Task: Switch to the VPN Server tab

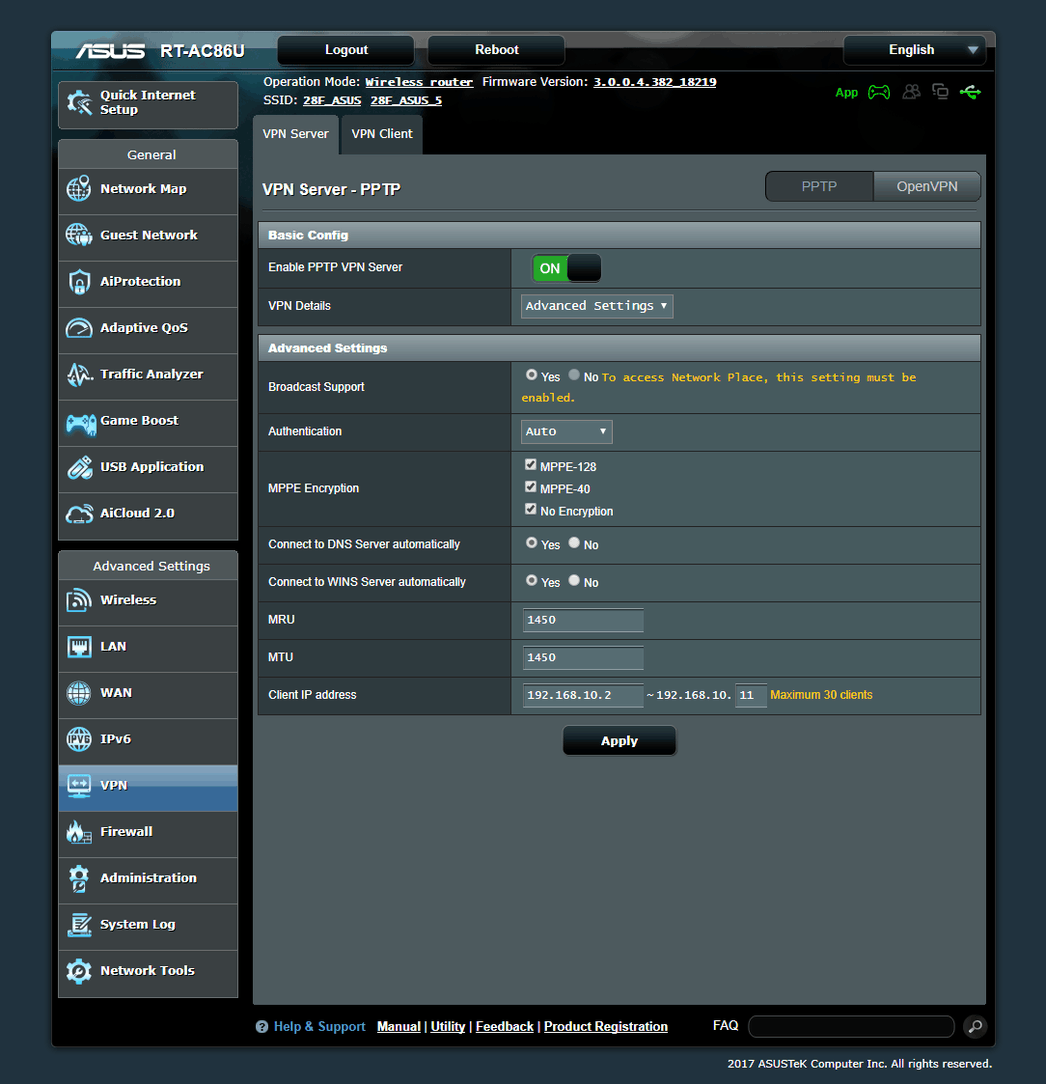Action: (x=295, y=134)
